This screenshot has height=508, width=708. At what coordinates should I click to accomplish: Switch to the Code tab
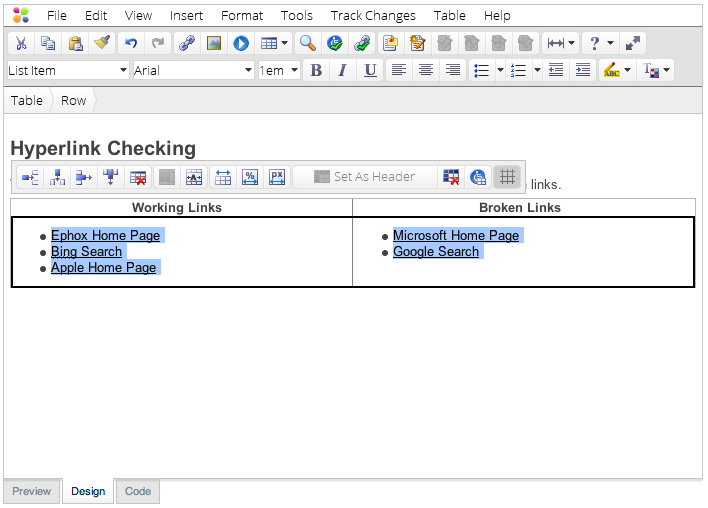138,491
